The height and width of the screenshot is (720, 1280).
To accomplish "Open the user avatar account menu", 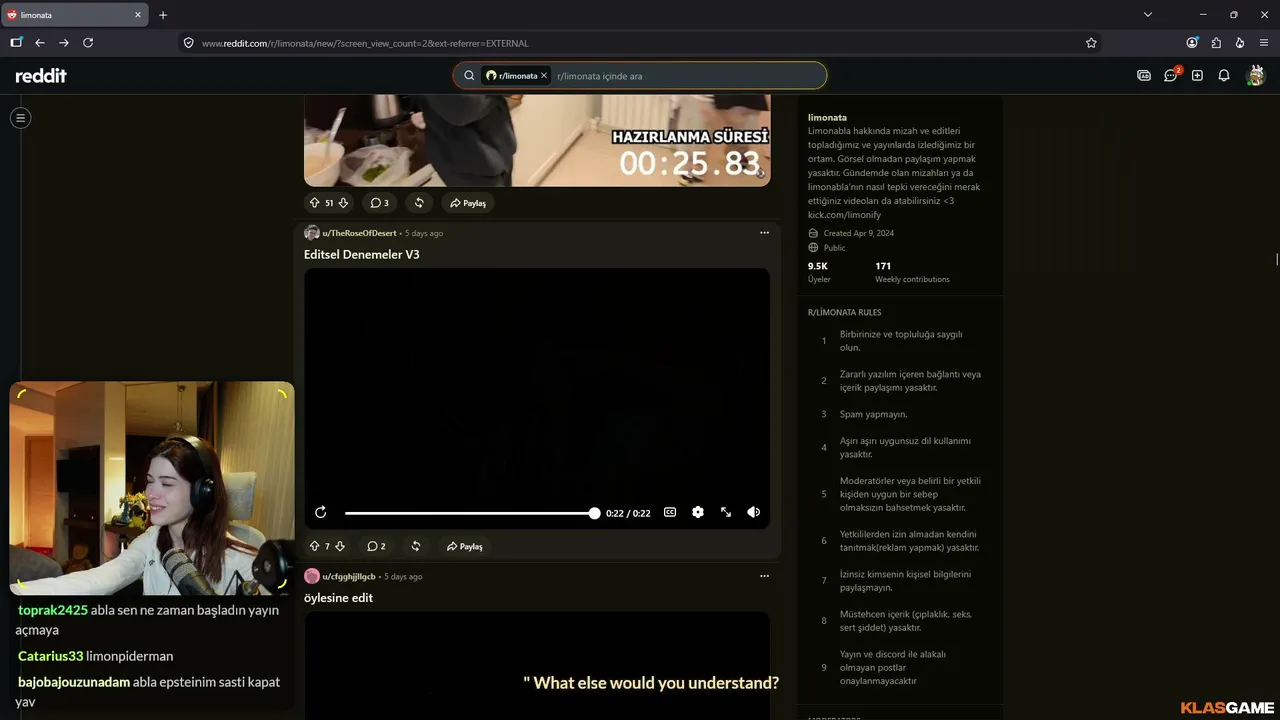I will point(1256,75).
